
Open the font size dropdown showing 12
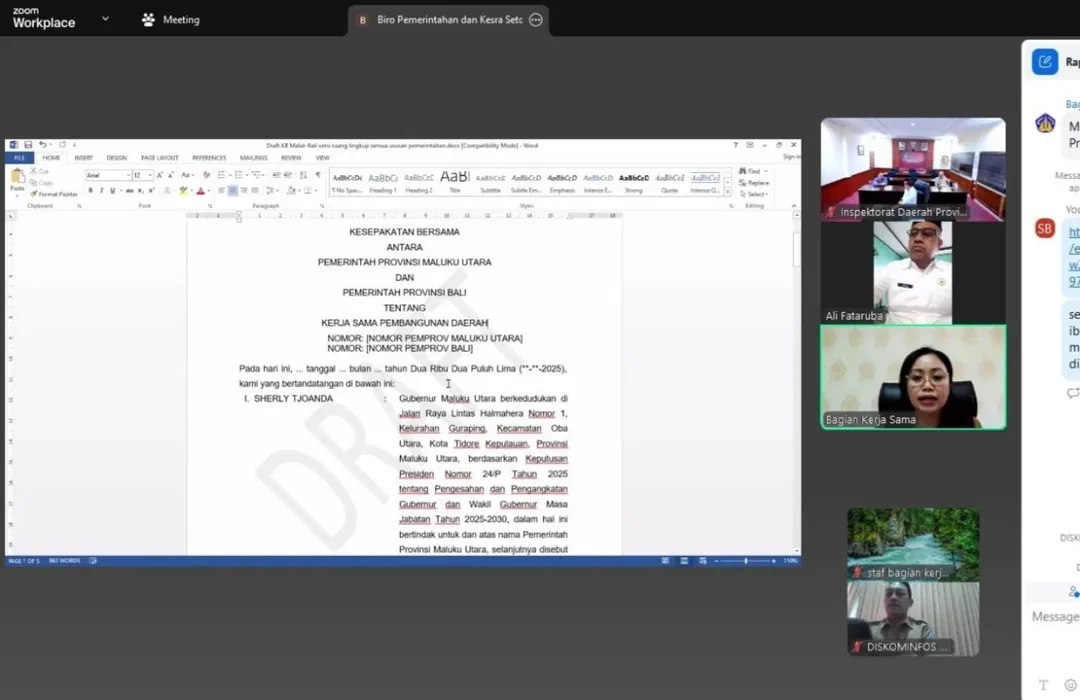pos(141,175)
